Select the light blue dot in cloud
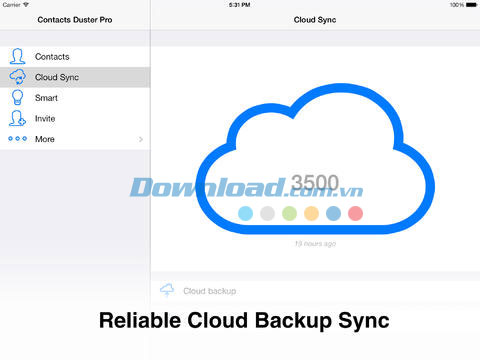 245,213
